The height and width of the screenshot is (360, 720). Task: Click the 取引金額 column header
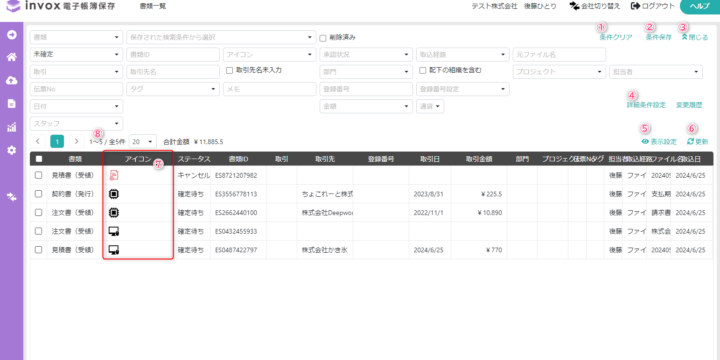click(478, 159)
